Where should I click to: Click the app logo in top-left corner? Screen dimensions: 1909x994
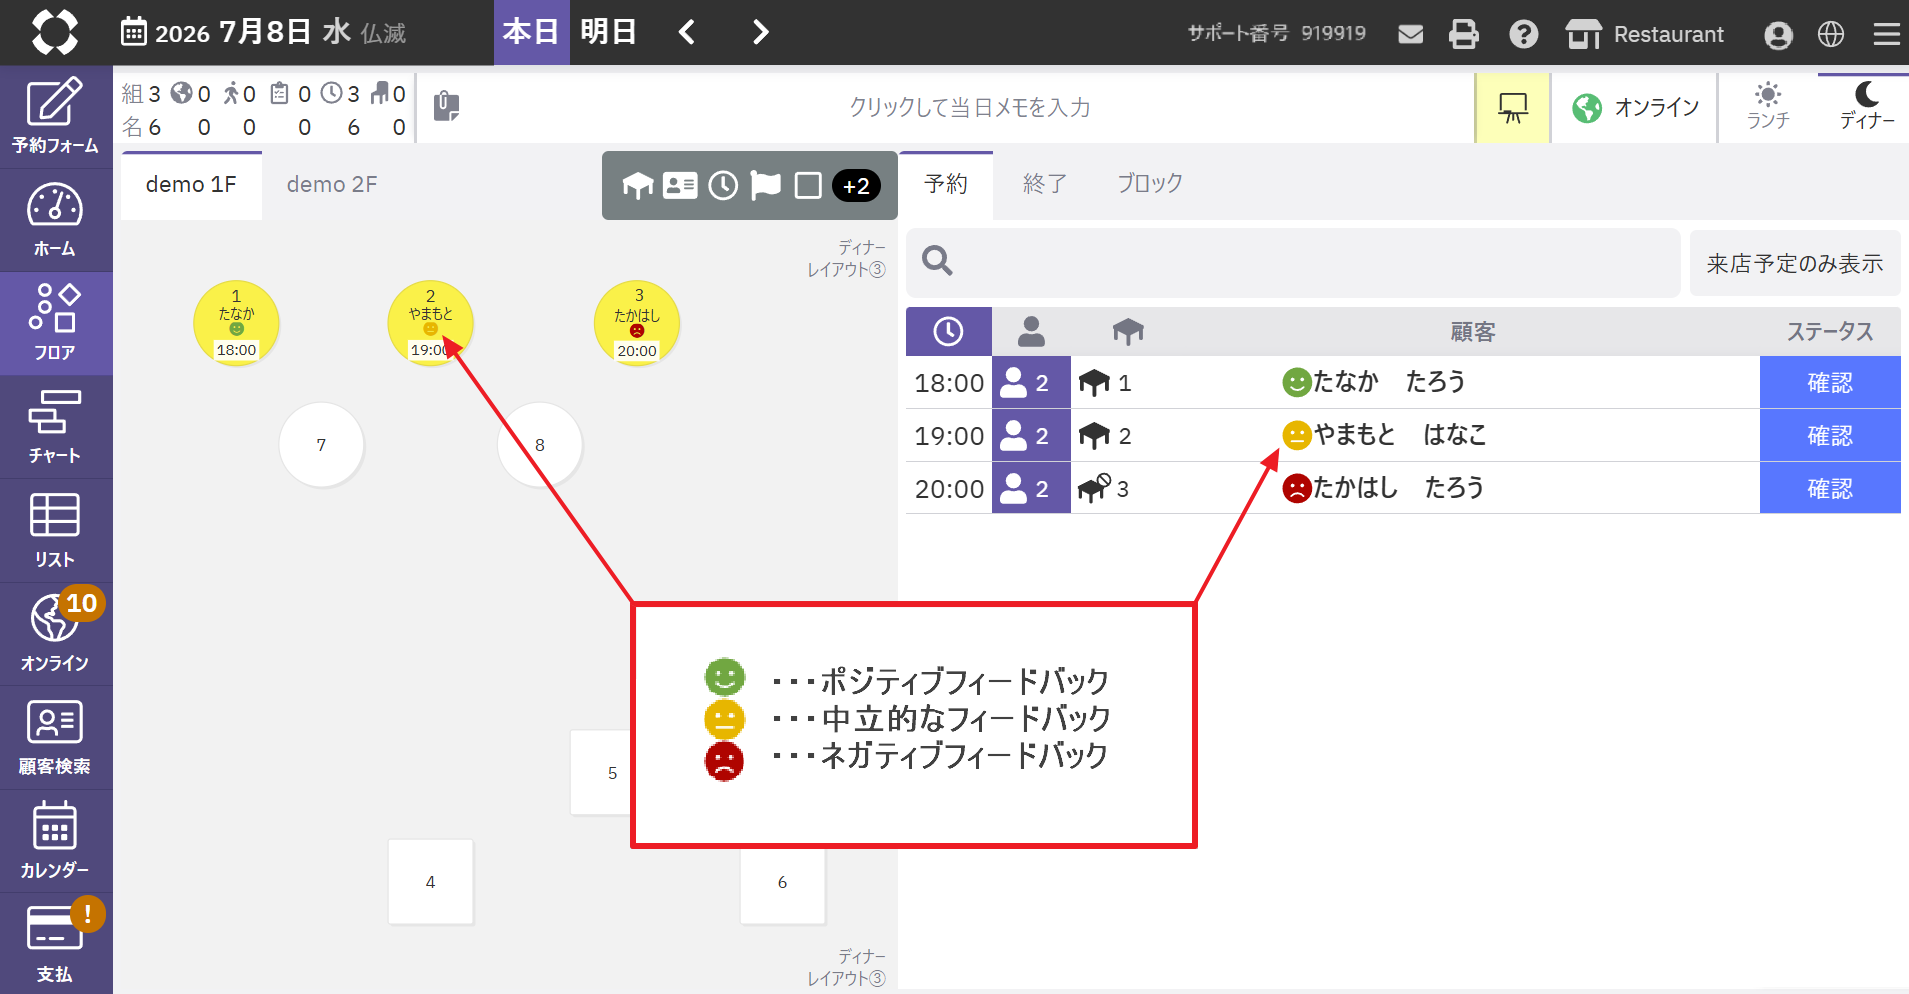54,32
